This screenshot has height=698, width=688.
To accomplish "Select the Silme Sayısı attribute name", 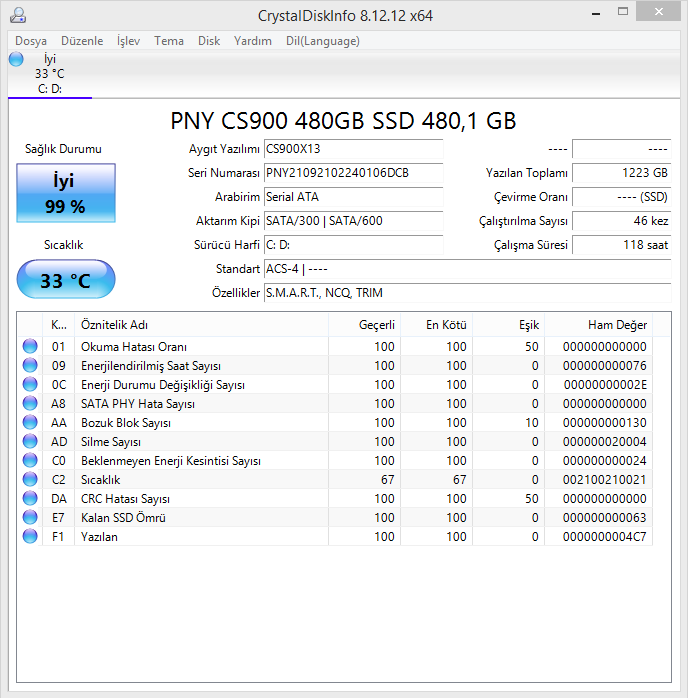I will [110, 442].
